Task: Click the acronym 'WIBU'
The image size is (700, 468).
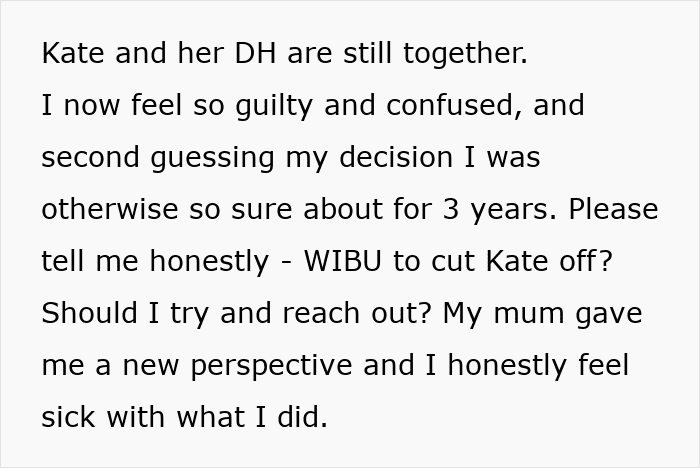Action: (x=342, y=260)
